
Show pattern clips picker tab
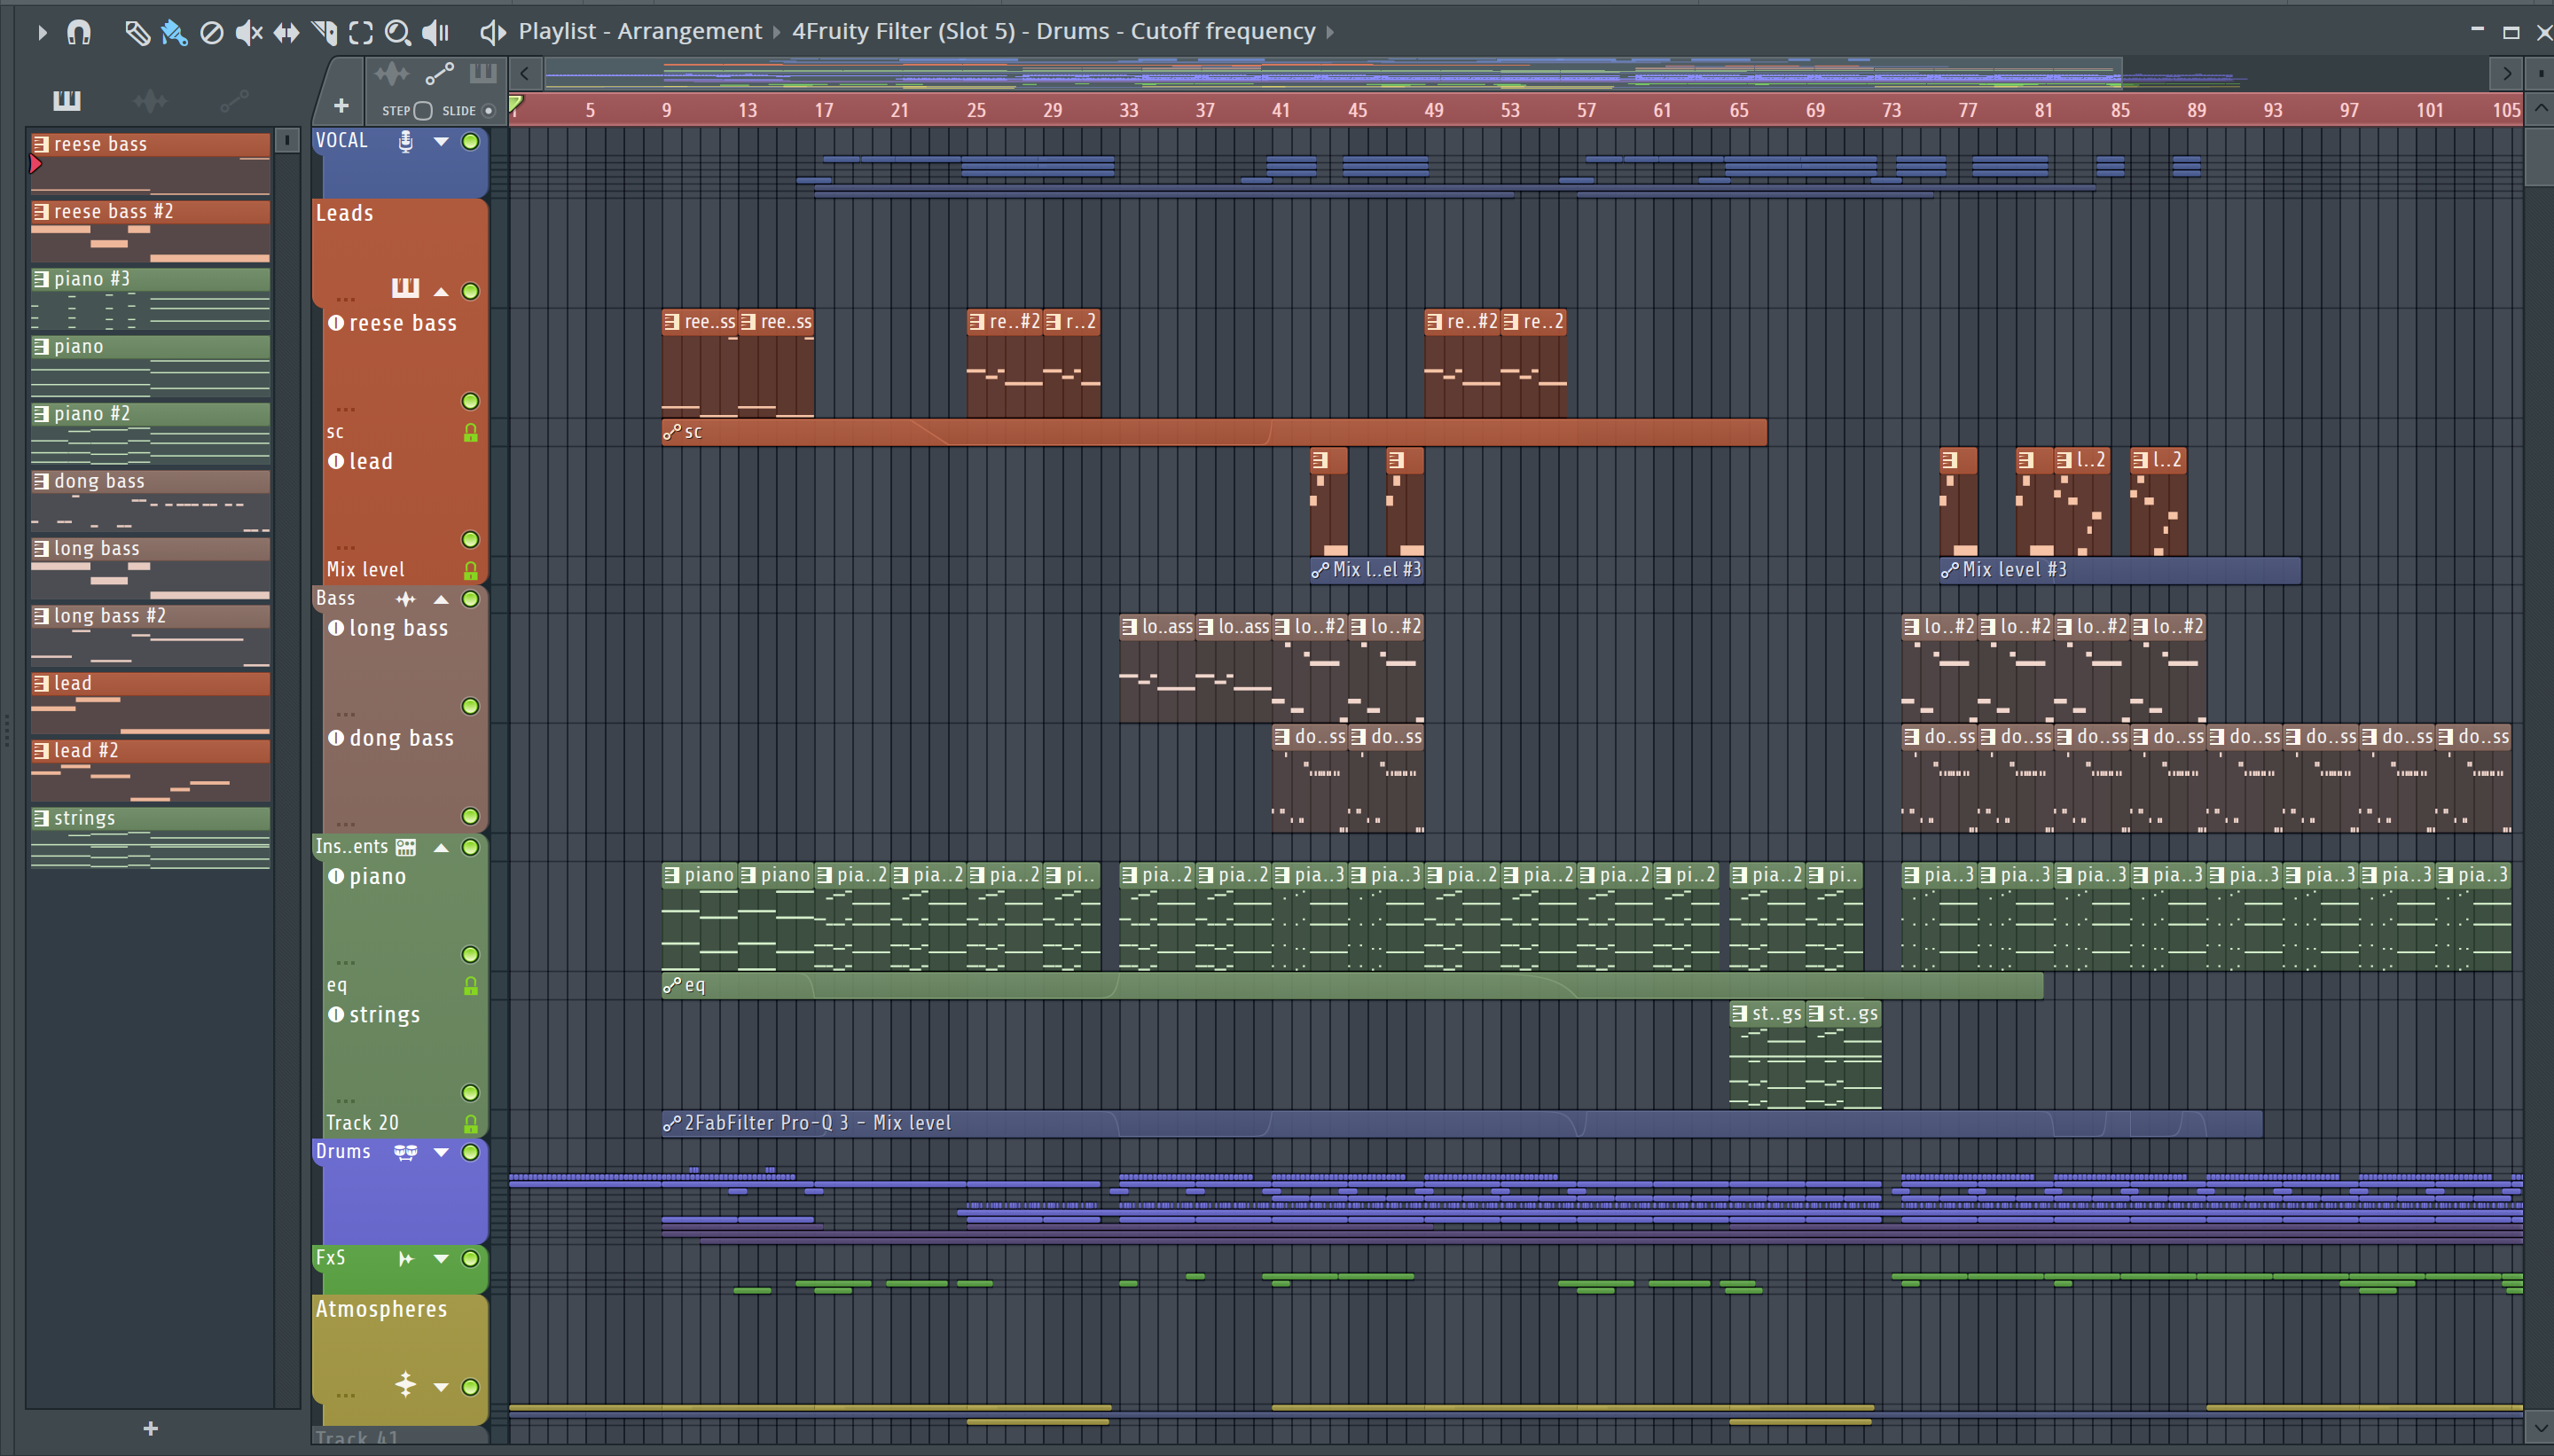pos(66,99)
